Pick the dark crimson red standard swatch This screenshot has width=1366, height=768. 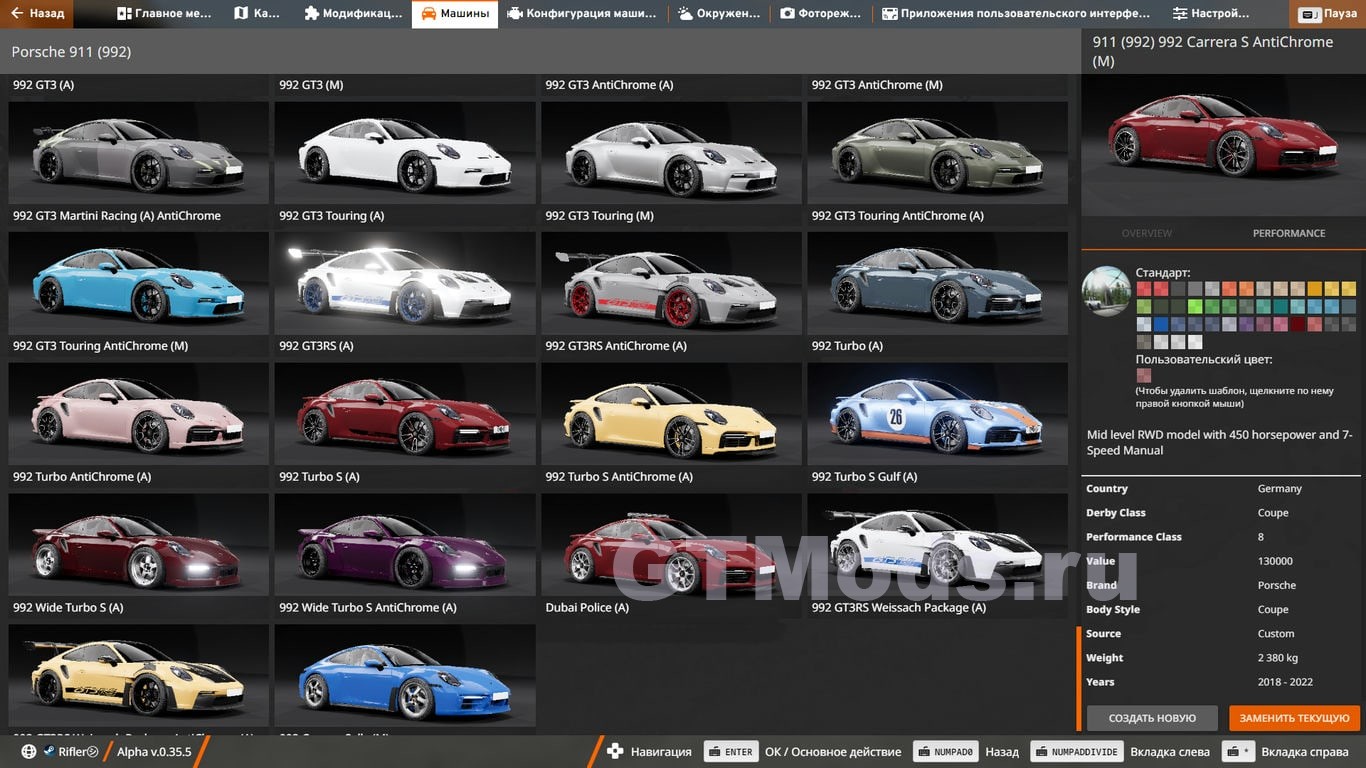coord(1298,324)
